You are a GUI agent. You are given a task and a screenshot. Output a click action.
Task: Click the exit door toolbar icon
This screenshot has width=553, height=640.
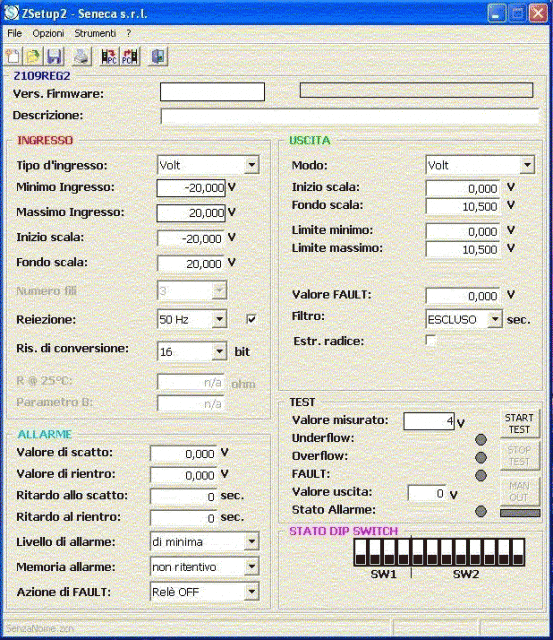coord(158,57)
